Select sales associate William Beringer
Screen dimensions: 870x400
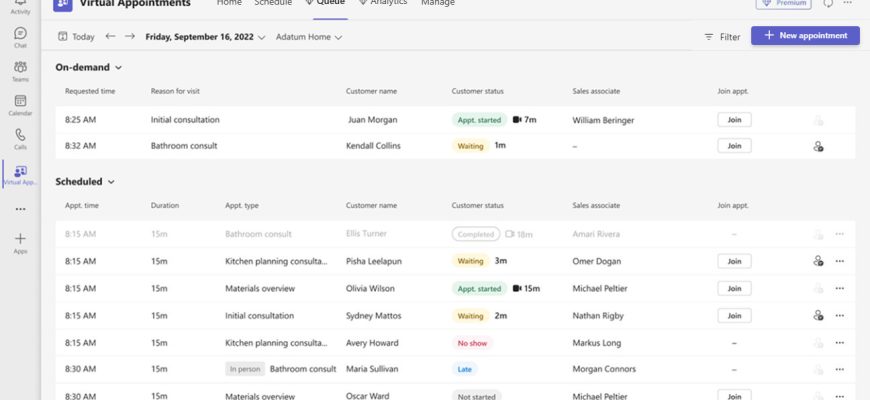point(603,120)
